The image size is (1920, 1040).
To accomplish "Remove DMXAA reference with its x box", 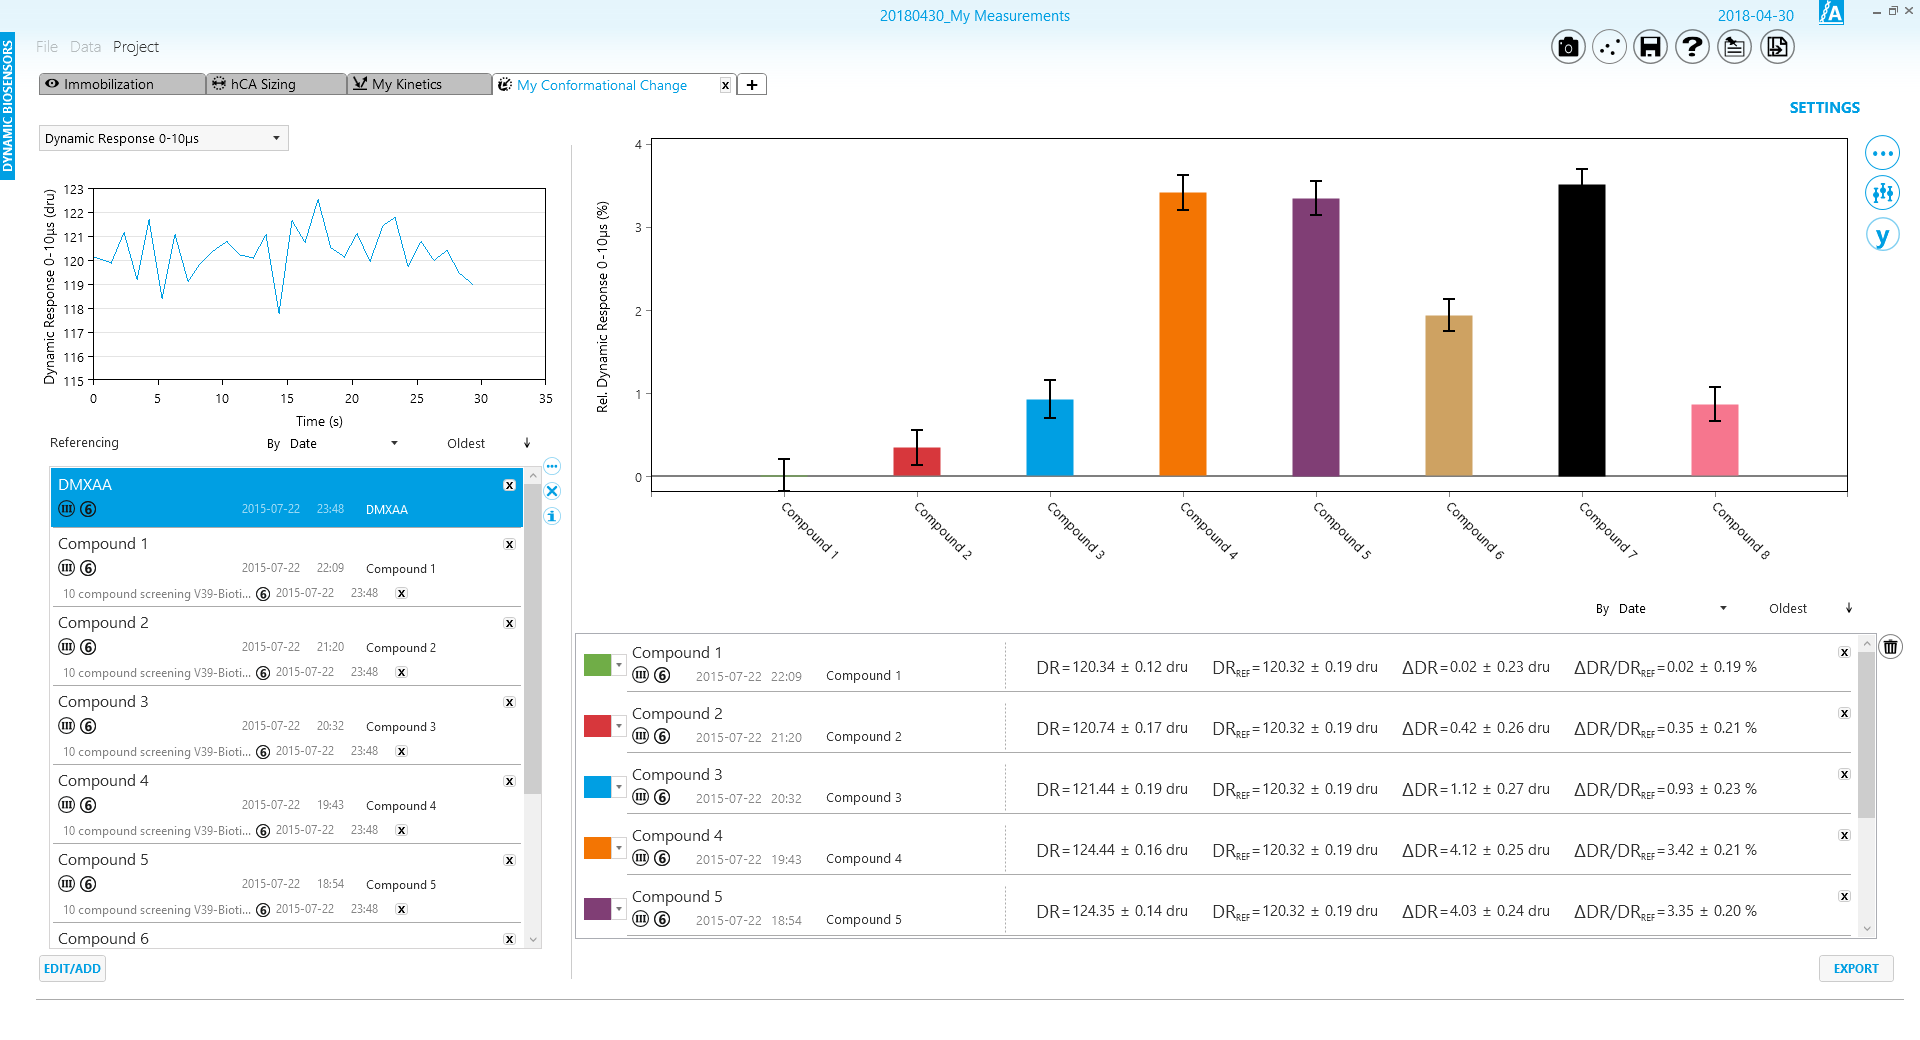I will click(x=509, y=485).
